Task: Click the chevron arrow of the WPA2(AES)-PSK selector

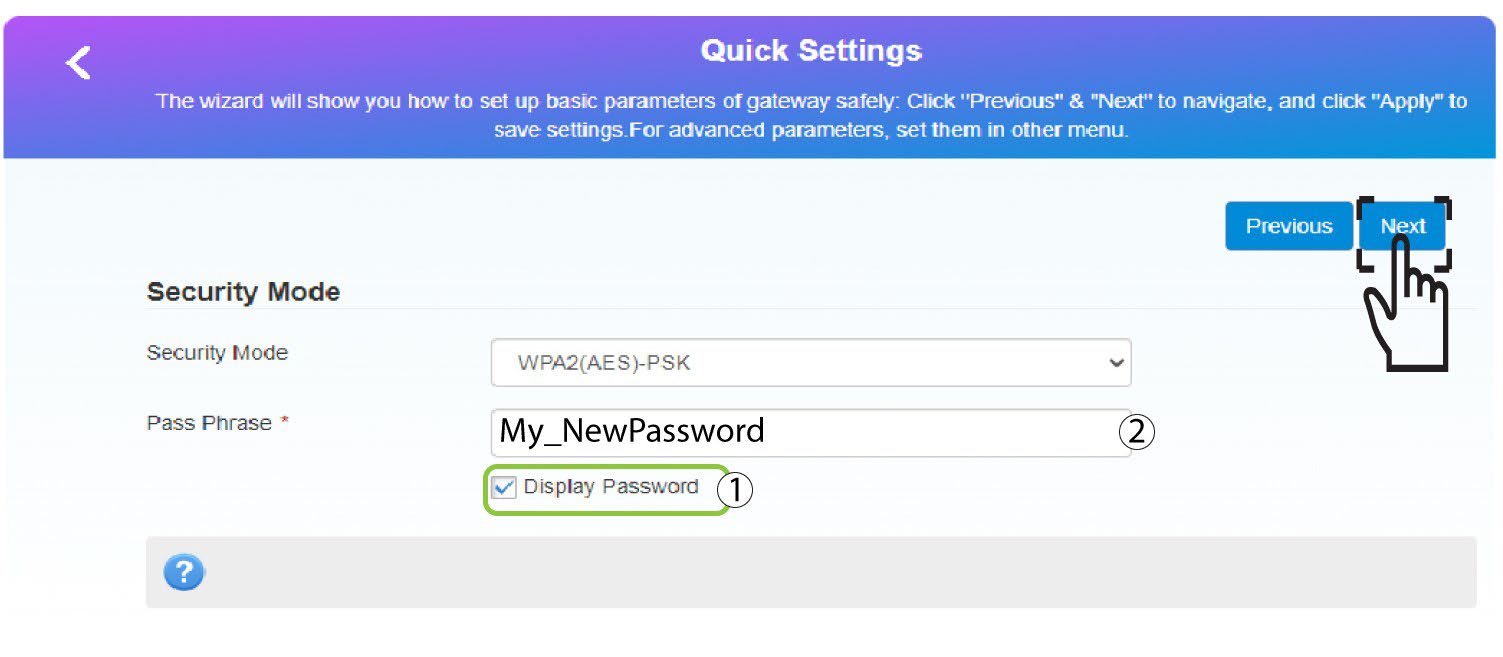Action: tap(1116, 363)
